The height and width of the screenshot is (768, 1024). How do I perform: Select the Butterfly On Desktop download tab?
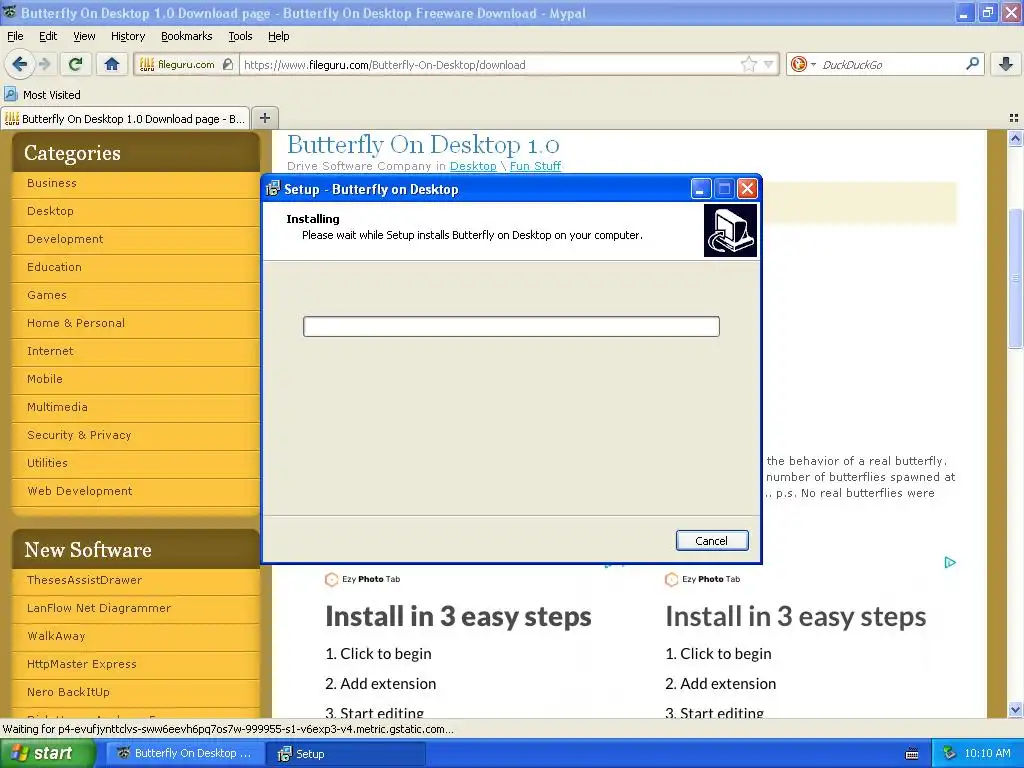click(125, 119)
